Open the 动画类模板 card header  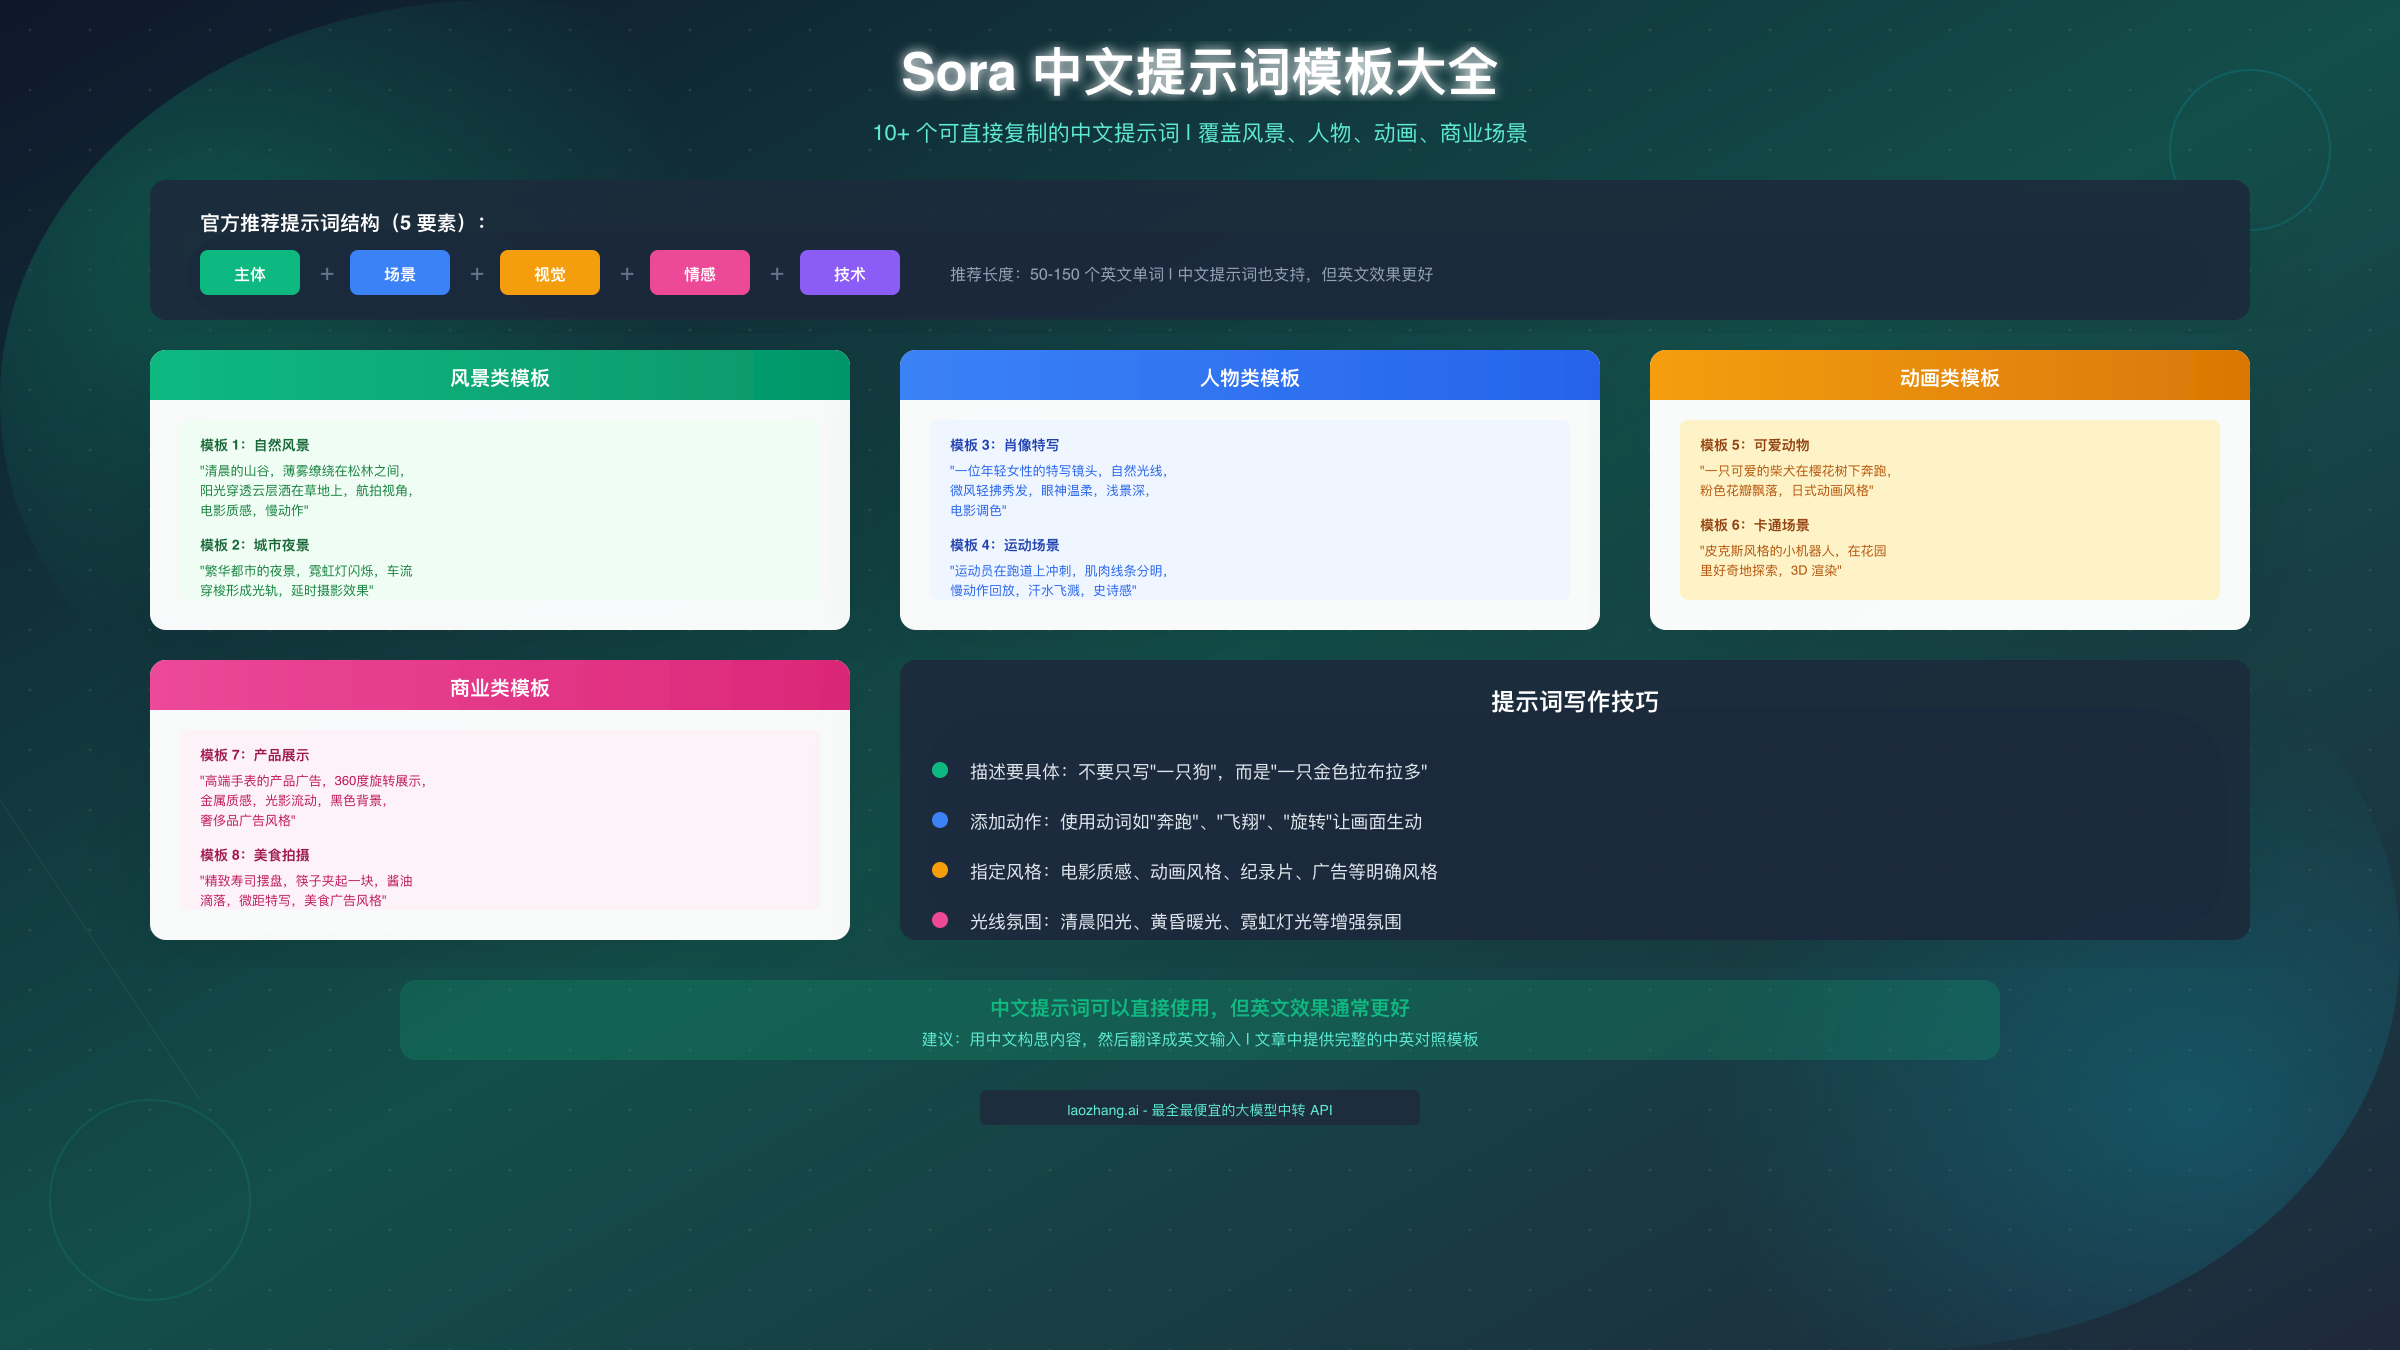coord(1950,377)
